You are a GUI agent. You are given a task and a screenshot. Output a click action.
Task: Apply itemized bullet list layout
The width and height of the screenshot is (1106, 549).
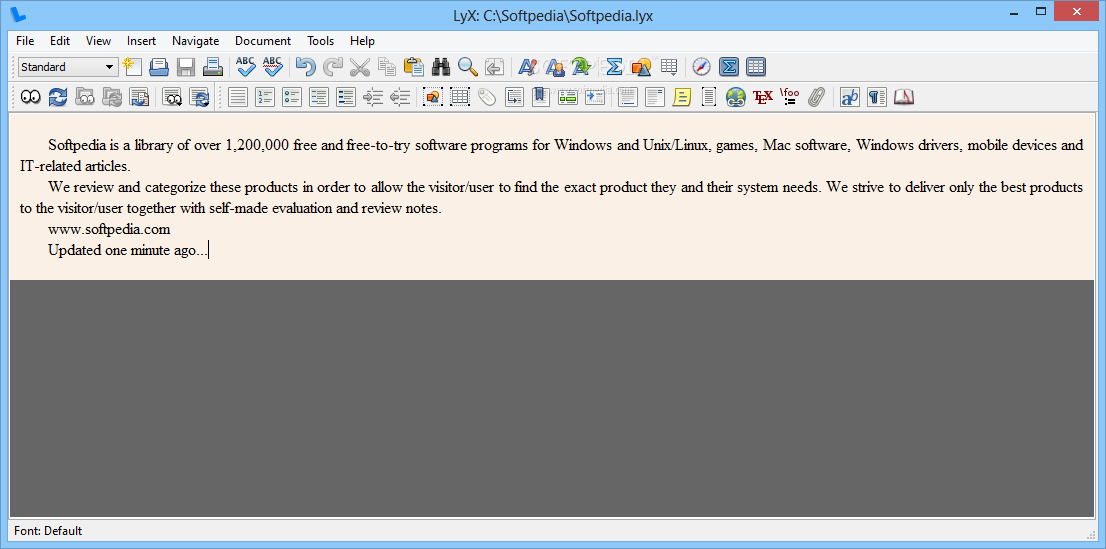(x=291, y=97)
